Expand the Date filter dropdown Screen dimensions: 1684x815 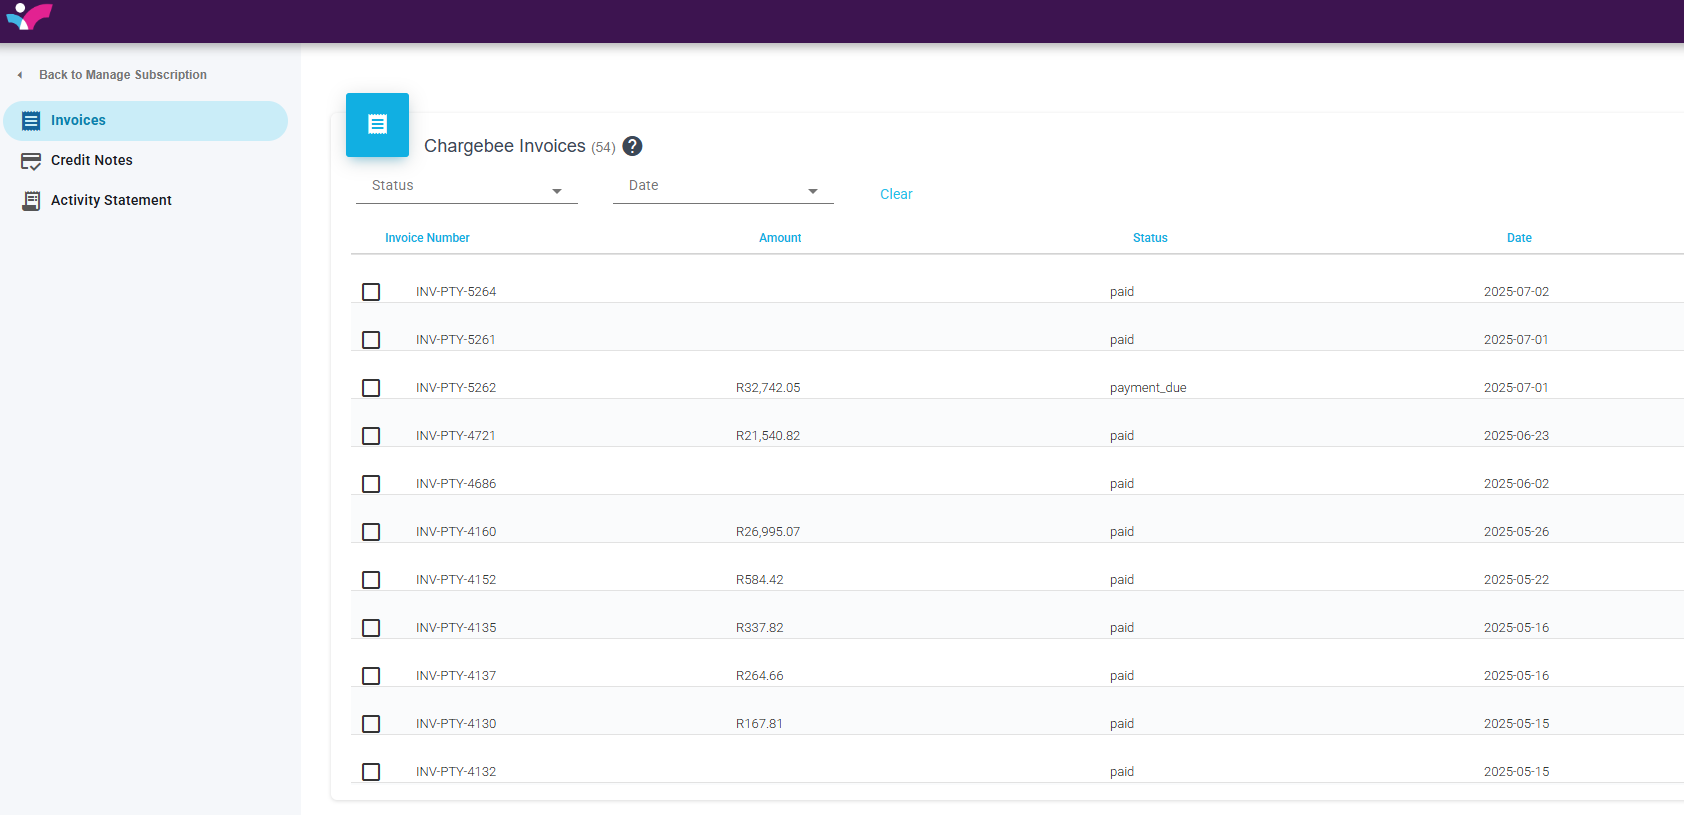point(722,187)
